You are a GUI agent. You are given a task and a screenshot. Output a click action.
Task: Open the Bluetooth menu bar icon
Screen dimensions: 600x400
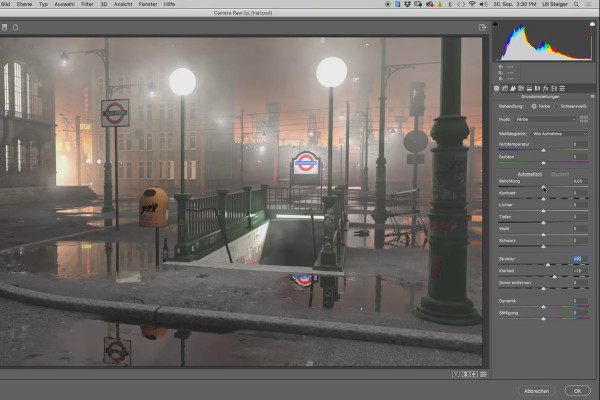click(450, 4)
